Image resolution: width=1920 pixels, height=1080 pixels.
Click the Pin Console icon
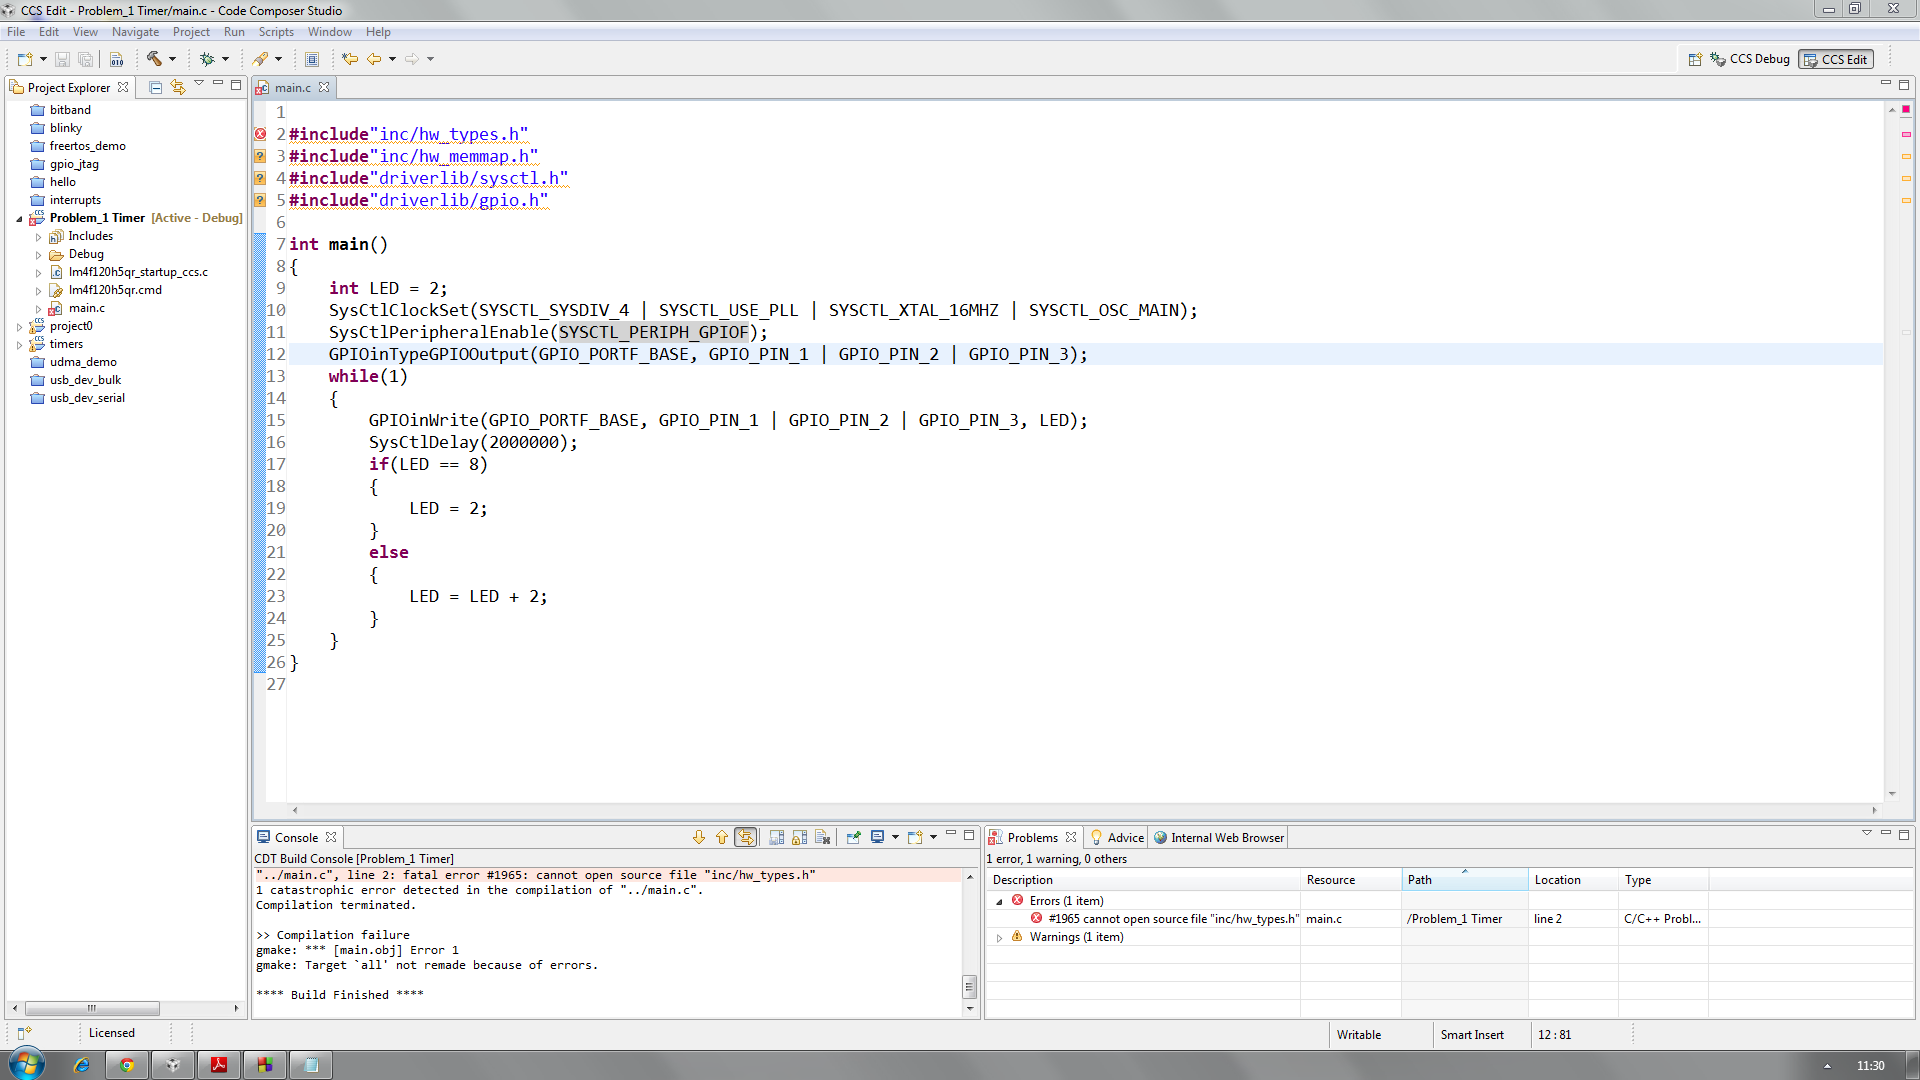pyautogui.click(x=853, y=838)
